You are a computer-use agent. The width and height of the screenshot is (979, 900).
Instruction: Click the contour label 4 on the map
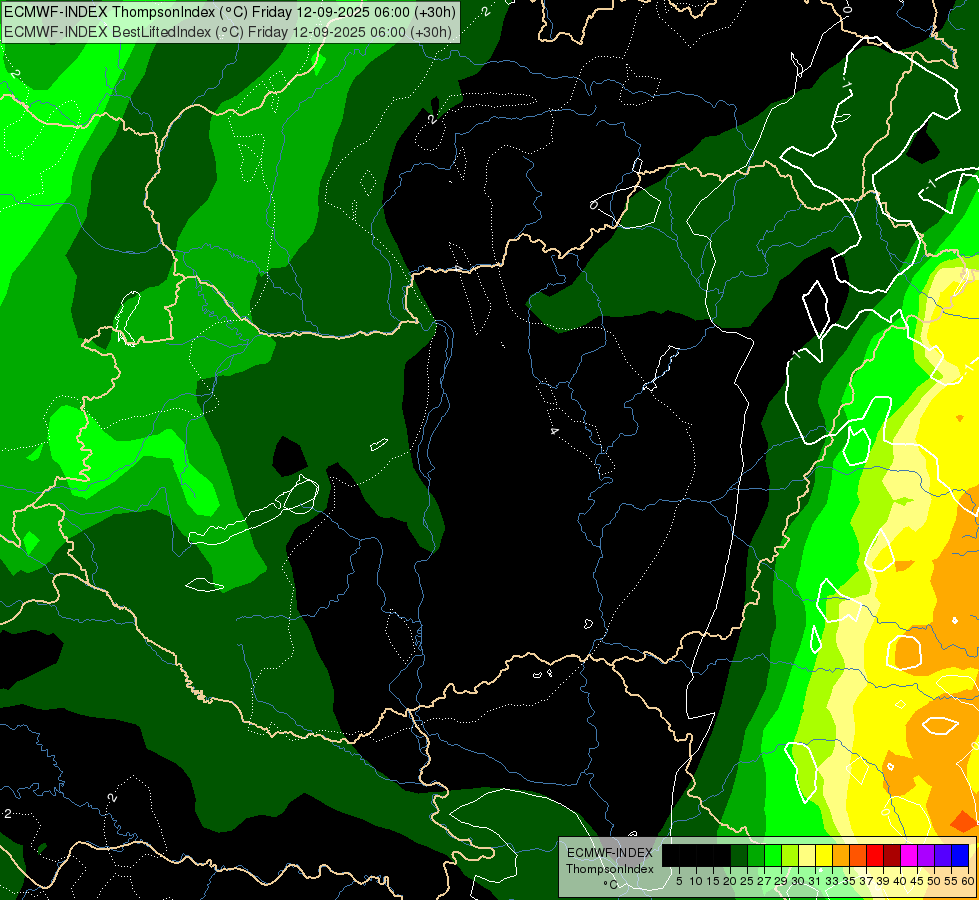(554, 430)
